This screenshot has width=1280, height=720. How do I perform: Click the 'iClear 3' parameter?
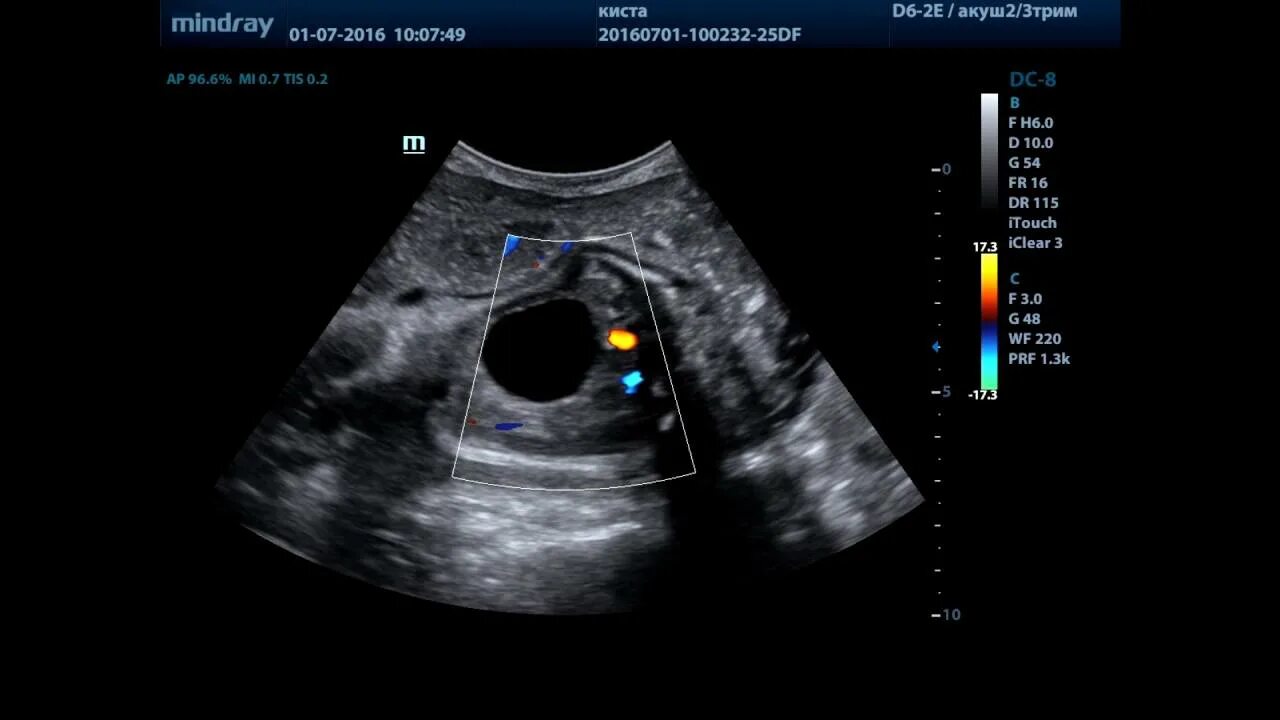1036,243
